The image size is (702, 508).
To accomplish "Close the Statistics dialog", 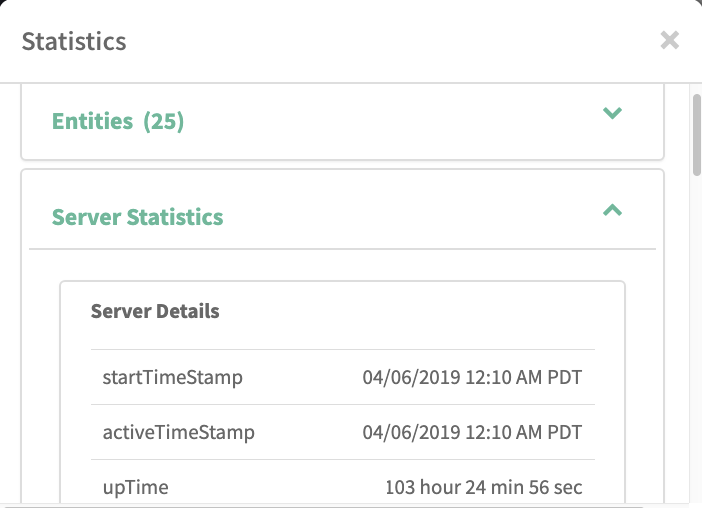I will coord(669,40).
